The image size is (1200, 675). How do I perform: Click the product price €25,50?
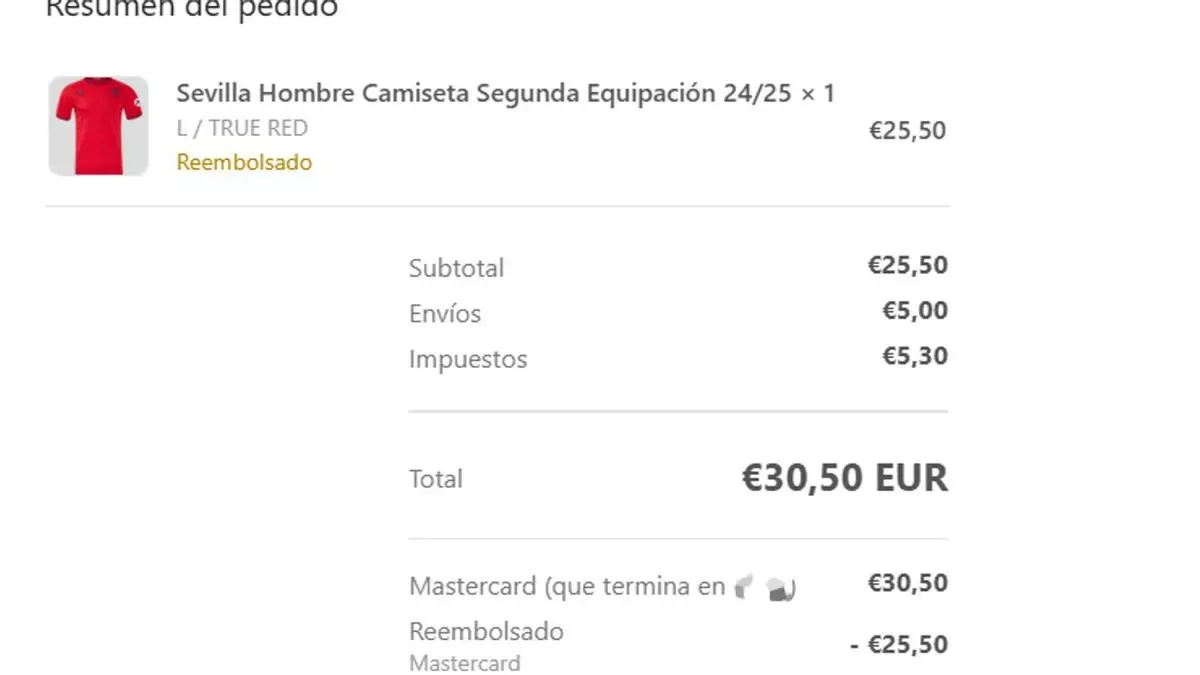(x=907, y=131)
